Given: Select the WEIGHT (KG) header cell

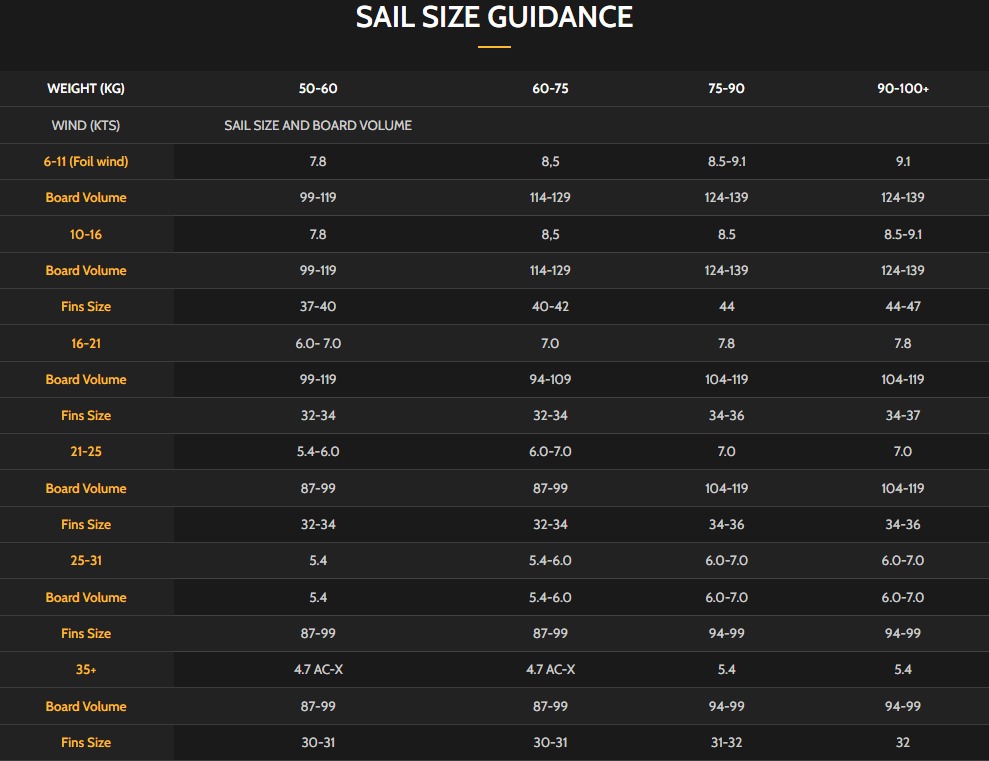Looking at the screenshot, I should 86,89.
